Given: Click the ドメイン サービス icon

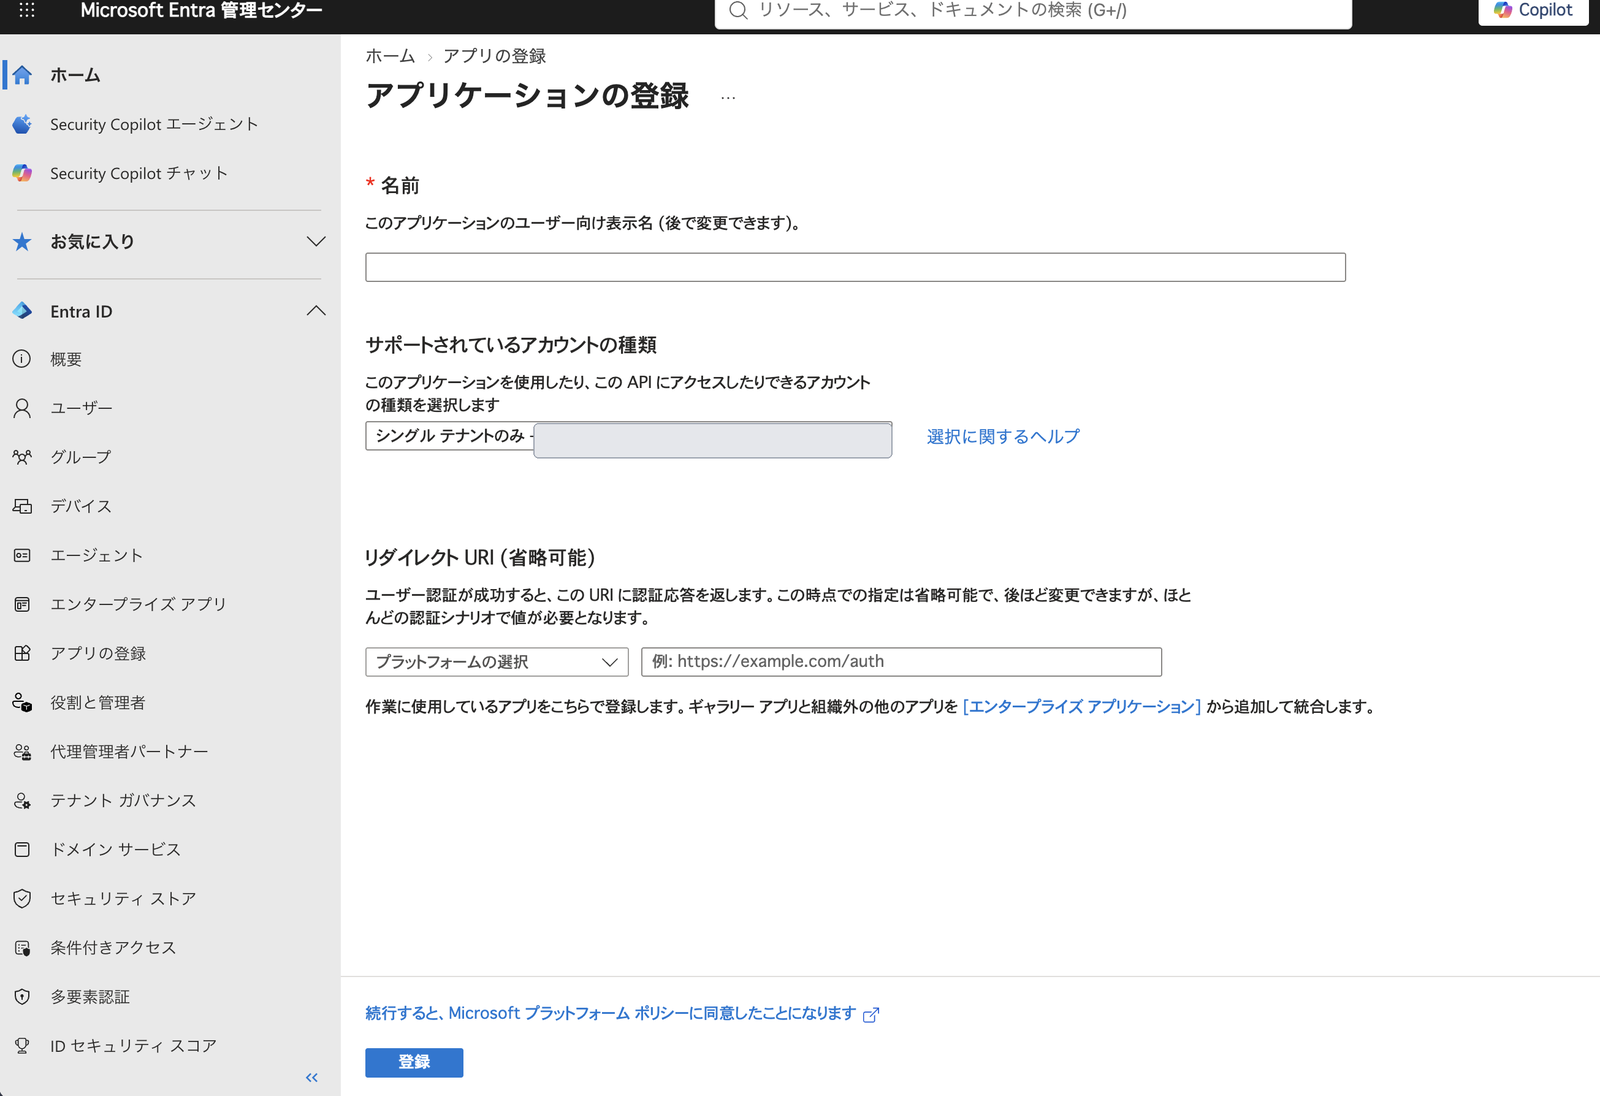Looking at the screenshot, I should [22, 849].
